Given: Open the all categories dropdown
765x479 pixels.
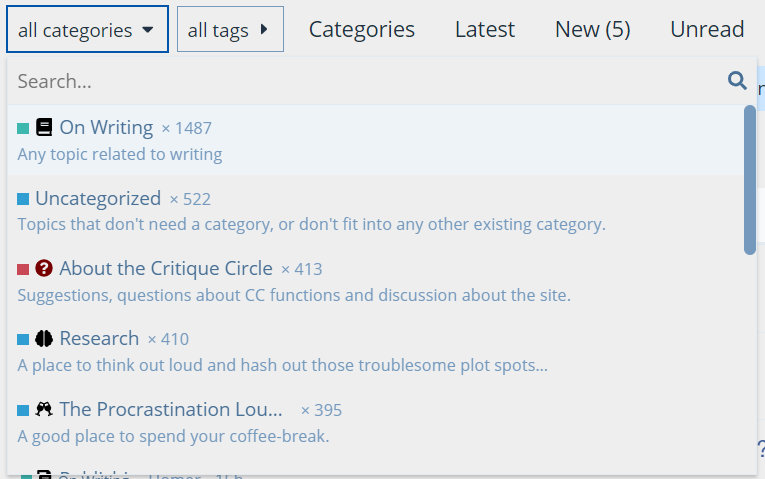Looking at the screenshot, I should (87, 29).
